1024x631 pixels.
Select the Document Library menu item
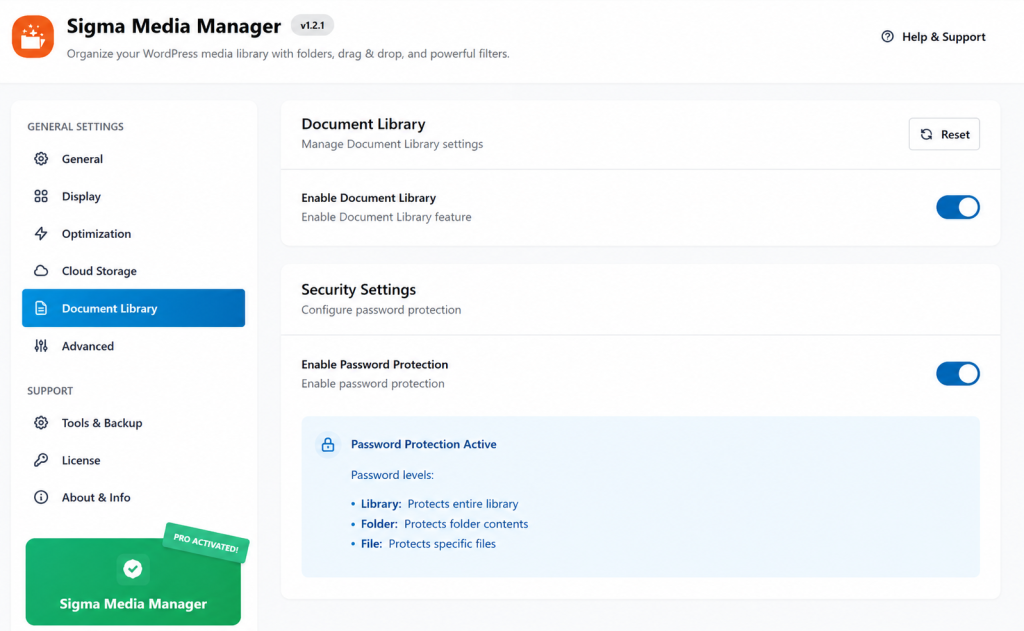[133, 308]
